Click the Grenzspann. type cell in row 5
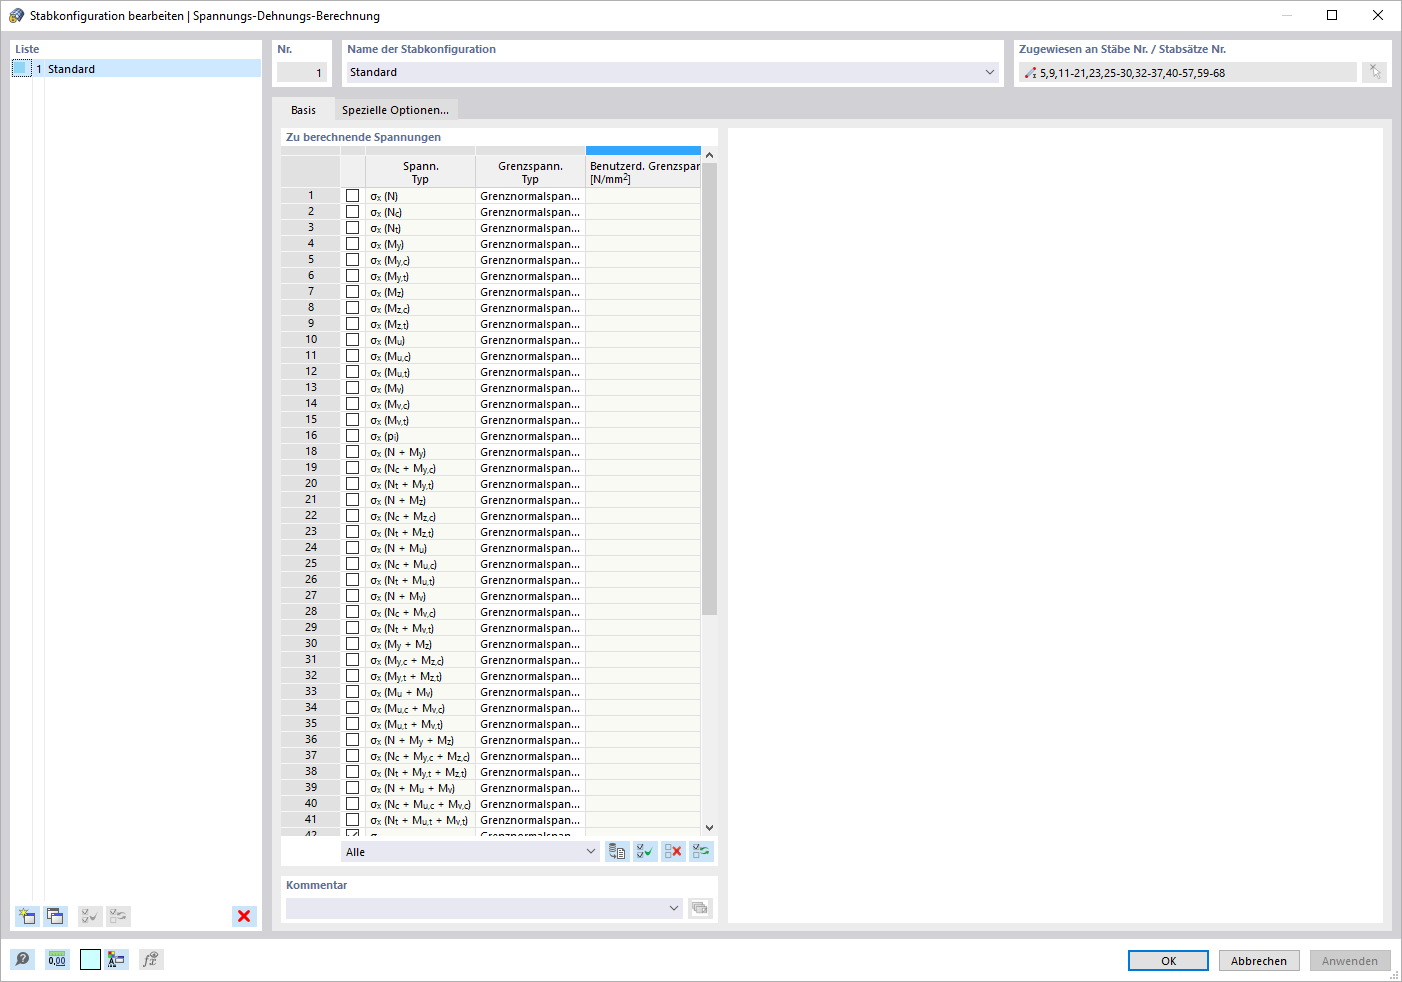Image resolution: width=1402 pixels, height=982 pixels. click(530, 260)
